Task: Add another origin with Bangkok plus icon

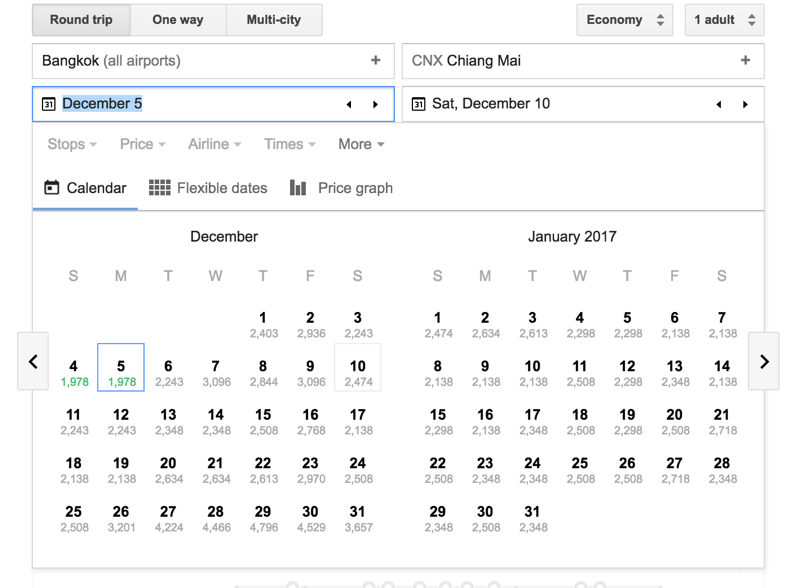Action: (x=376, y=61)
